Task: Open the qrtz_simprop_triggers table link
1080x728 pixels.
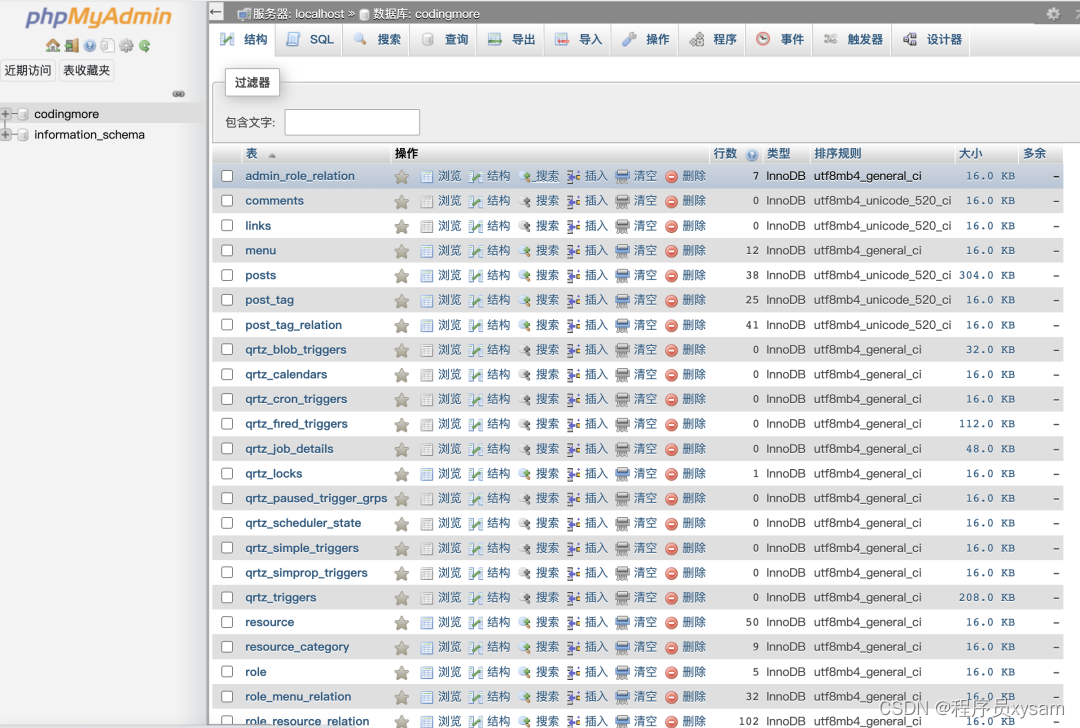Action: 307,572
